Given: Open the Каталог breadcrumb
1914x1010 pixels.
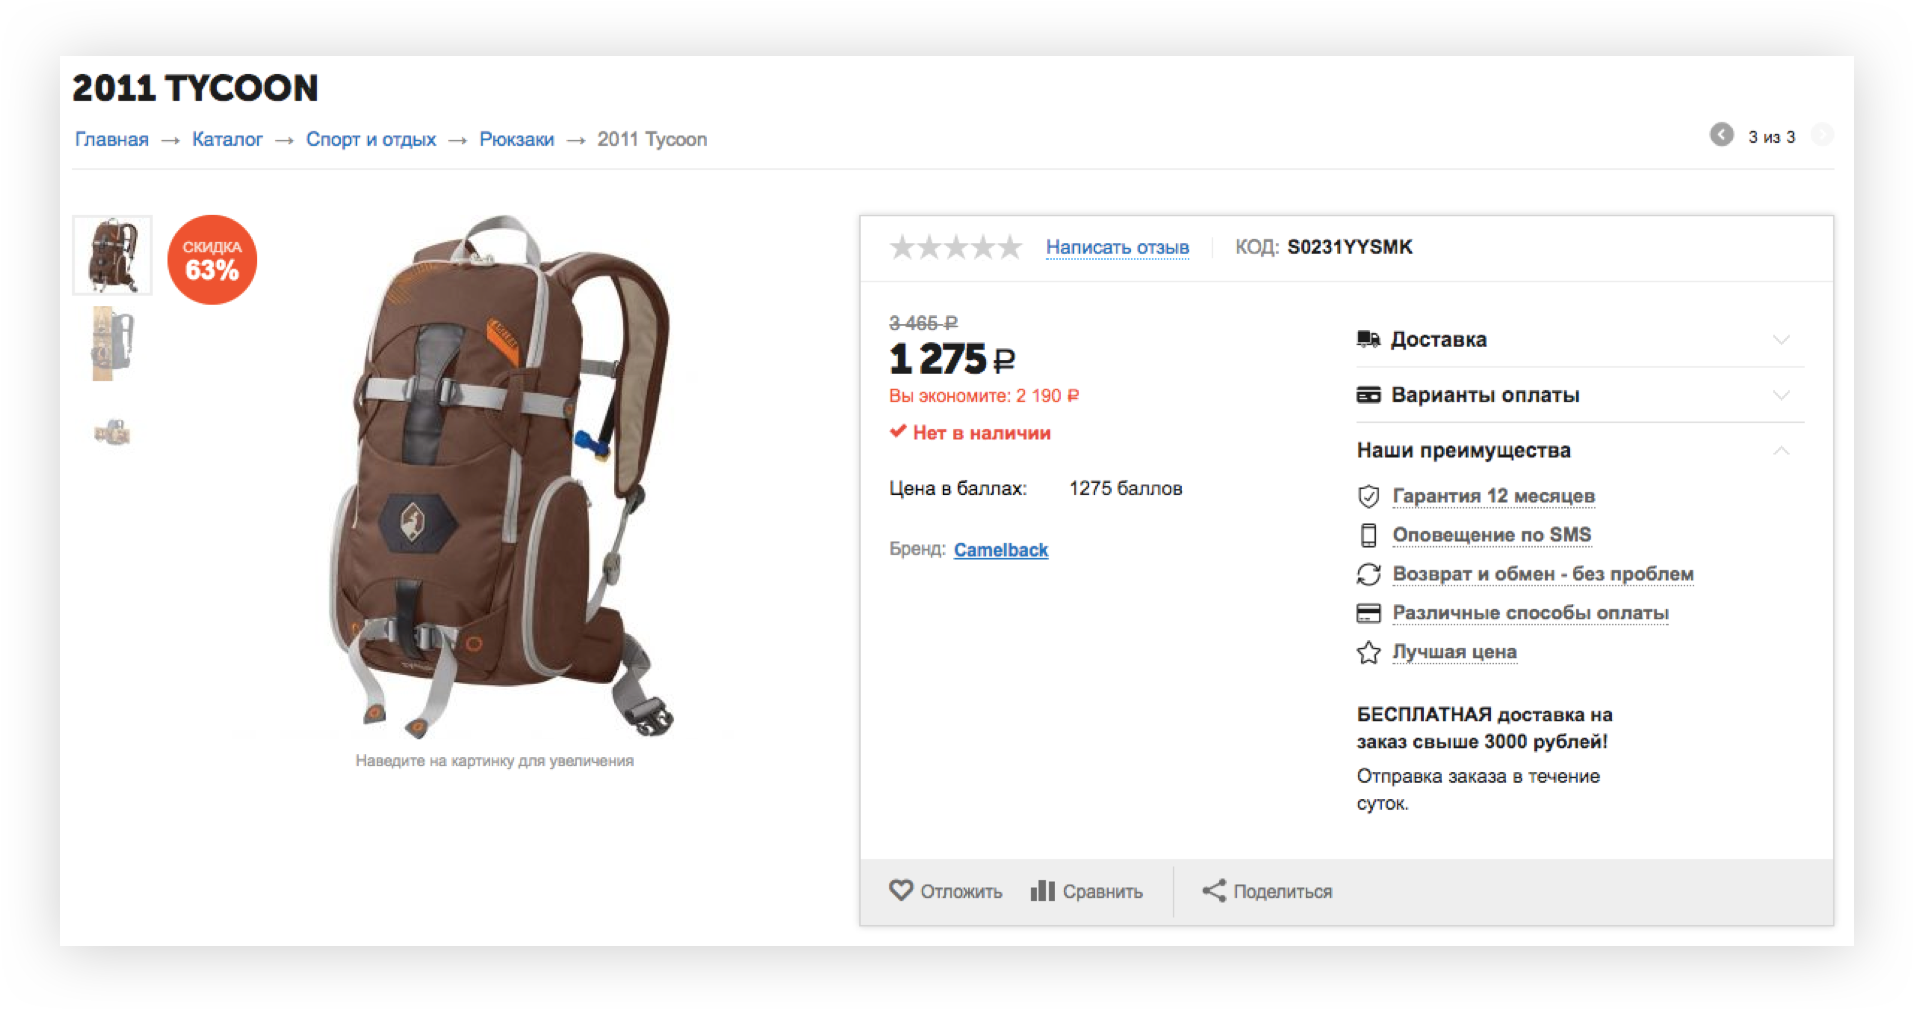Looking at the screenshot, I should pyautogui.click(x=227, y=139).
